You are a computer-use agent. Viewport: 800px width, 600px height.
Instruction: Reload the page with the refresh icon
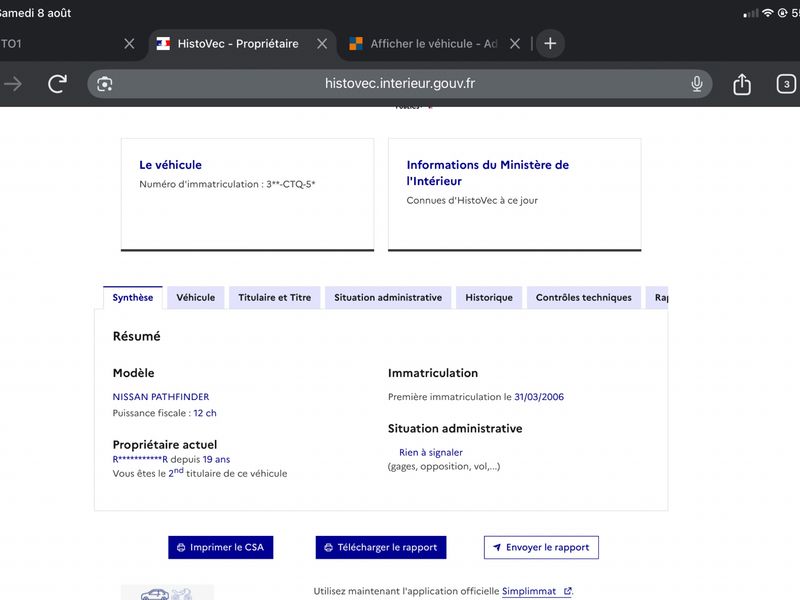point(57,84)
